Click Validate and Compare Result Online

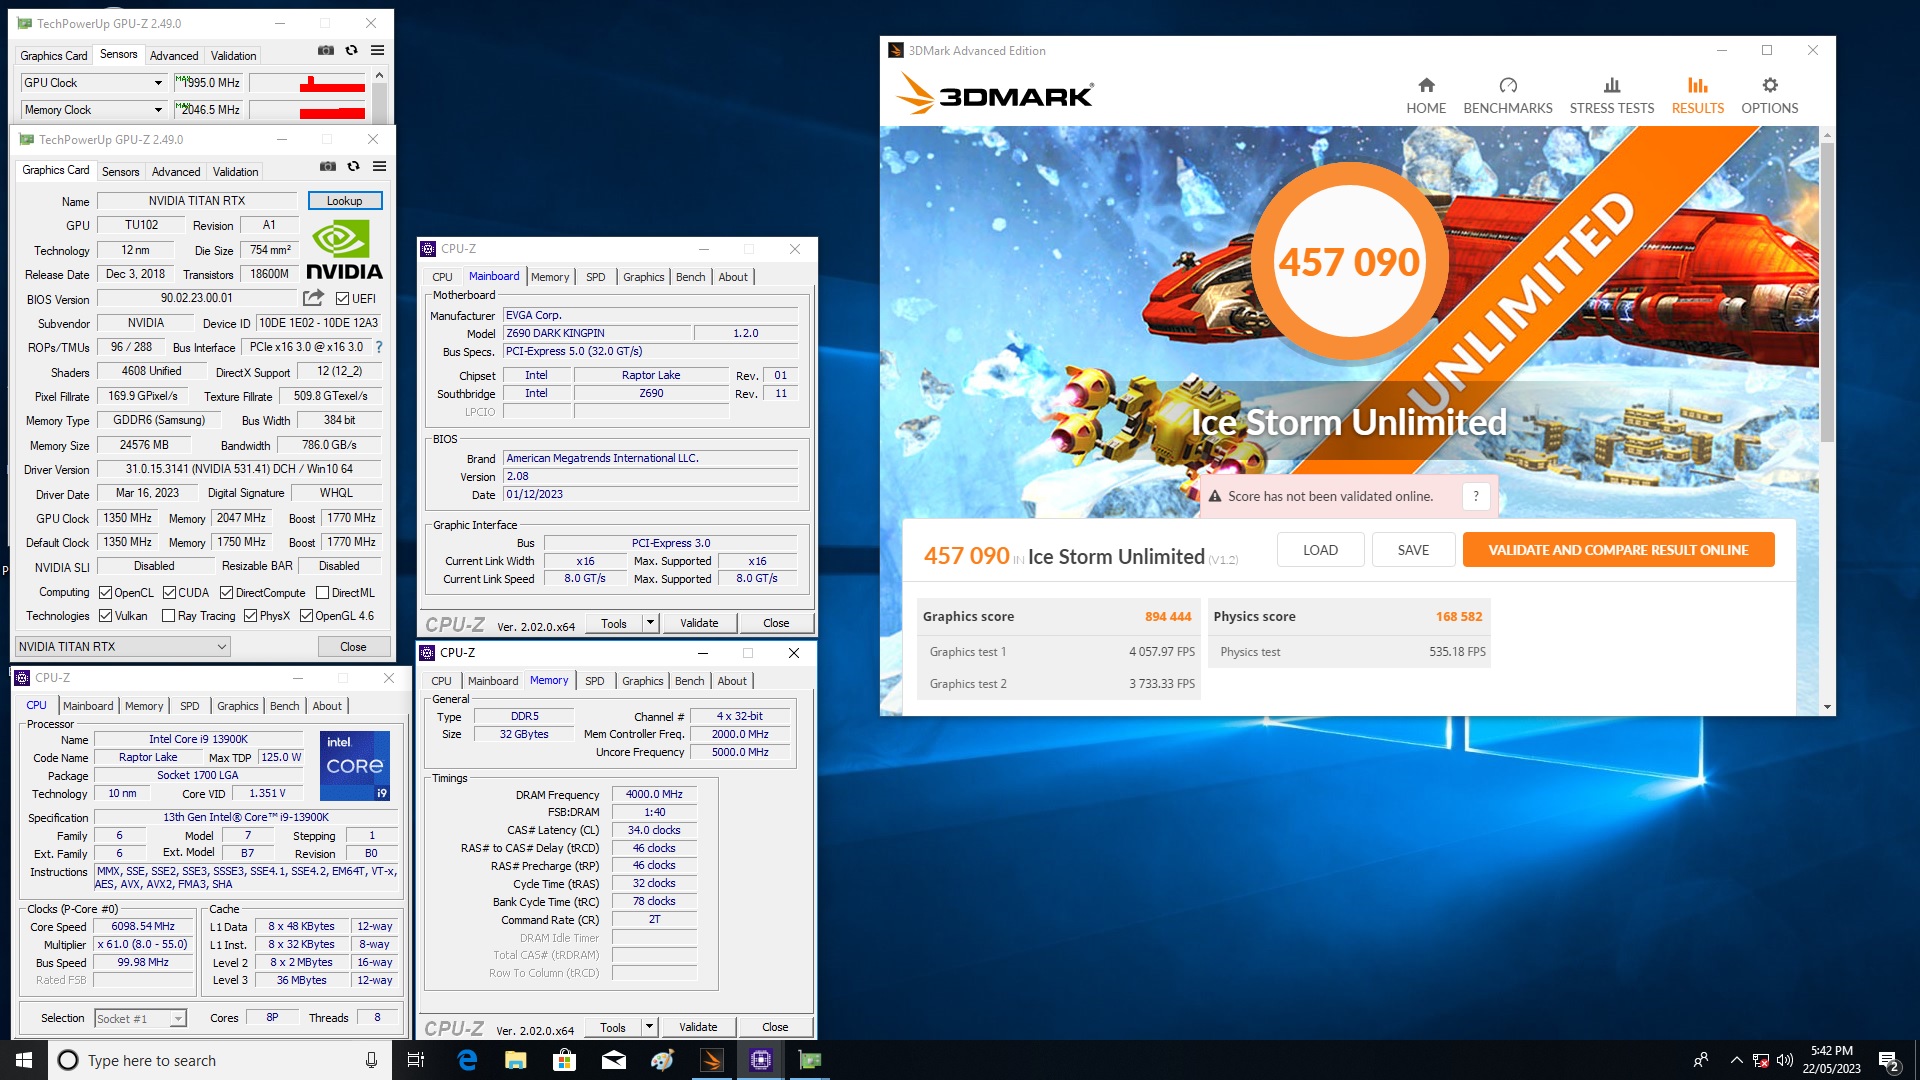tap(1618, 550)
